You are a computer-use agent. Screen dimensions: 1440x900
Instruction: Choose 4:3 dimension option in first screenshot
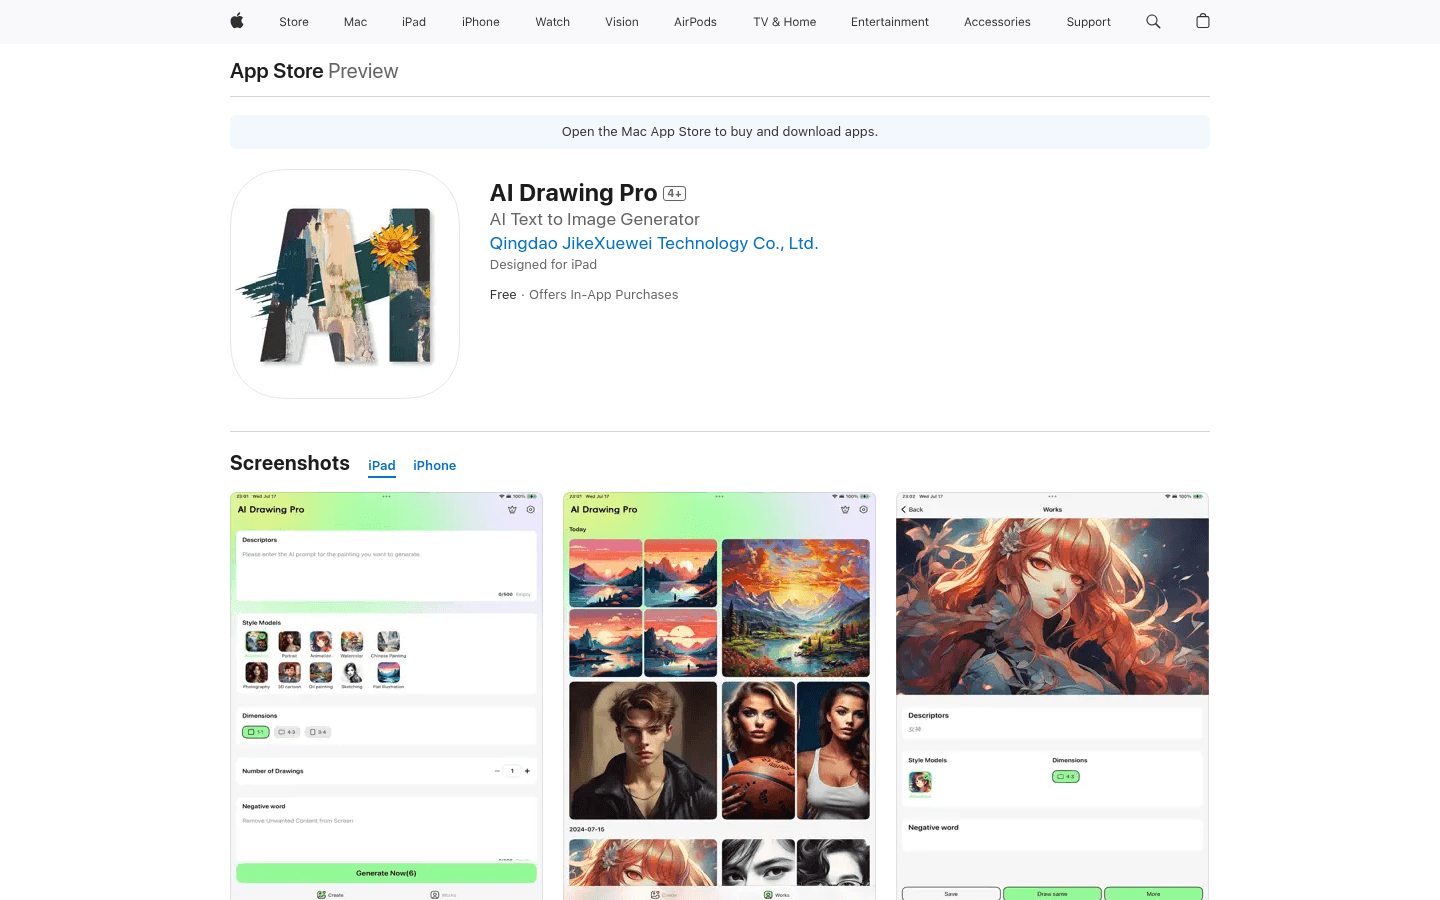287,732
